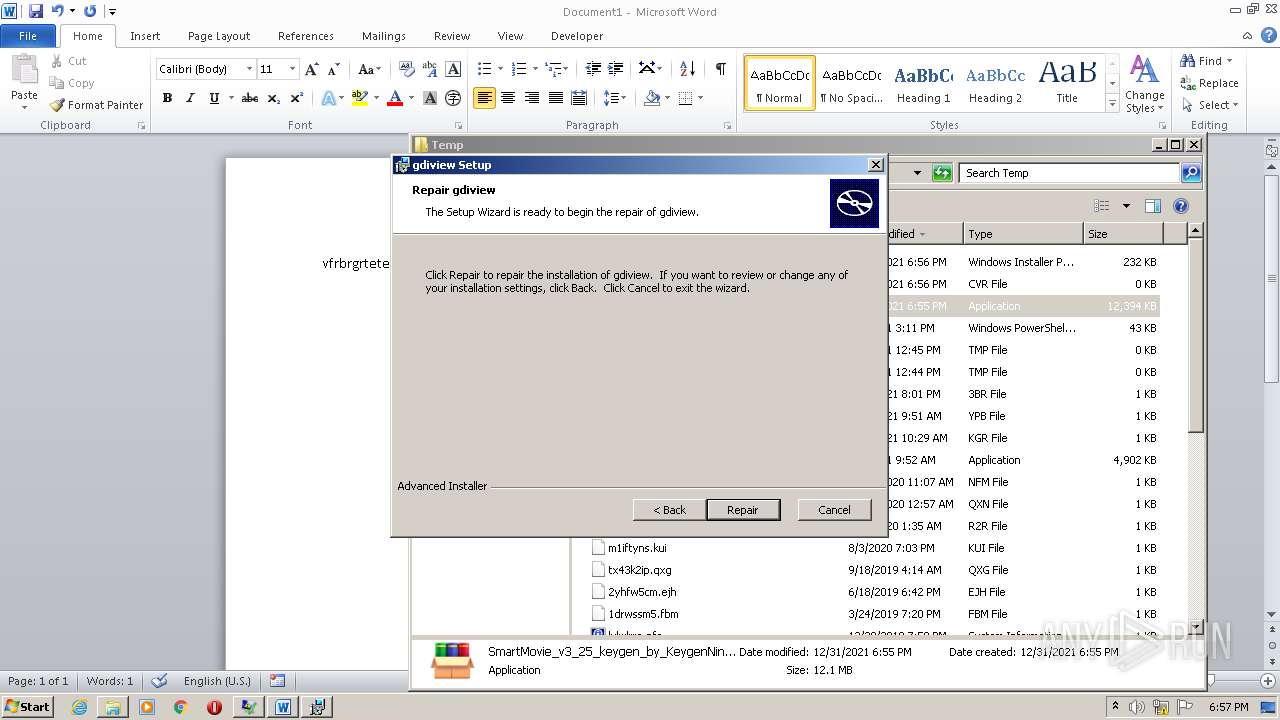Viewport: 1280px width, 720px height.
Task: Click Replace in Editing group
Action: tap(1210, 83)
